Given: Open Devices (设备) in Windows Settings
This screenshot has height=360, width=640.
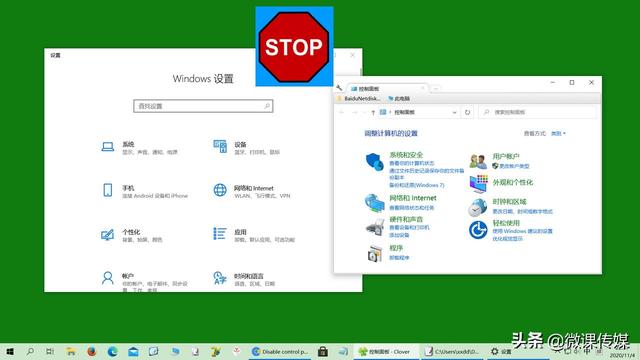Looking at the screenshot, I should tap(247, 147).
